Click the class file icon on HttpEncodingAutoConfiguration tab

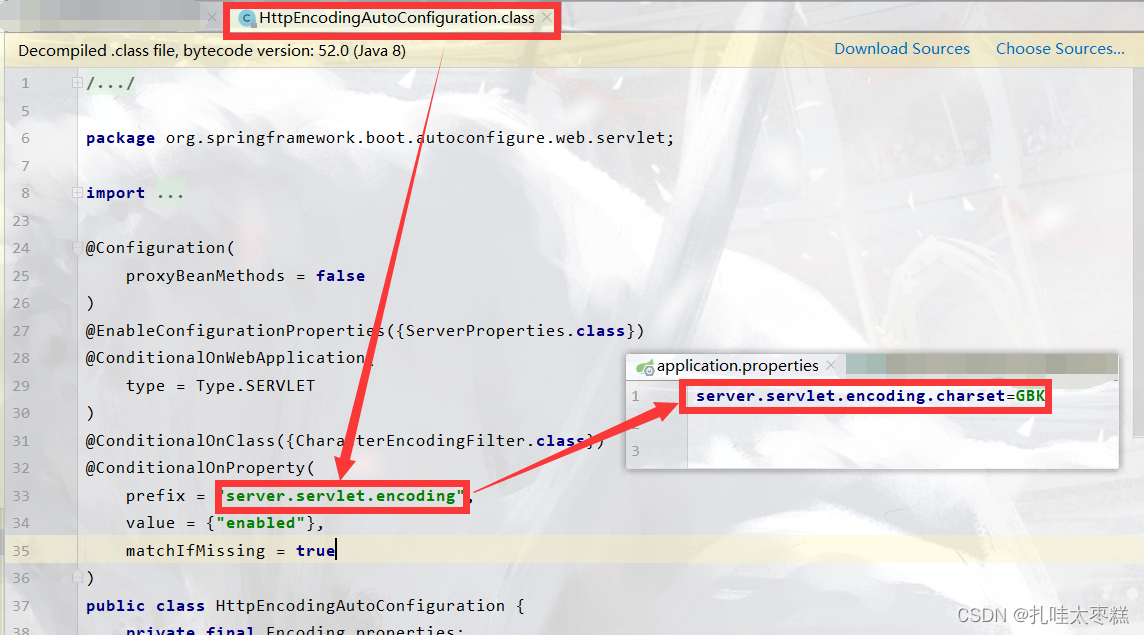tap(247, 19)
